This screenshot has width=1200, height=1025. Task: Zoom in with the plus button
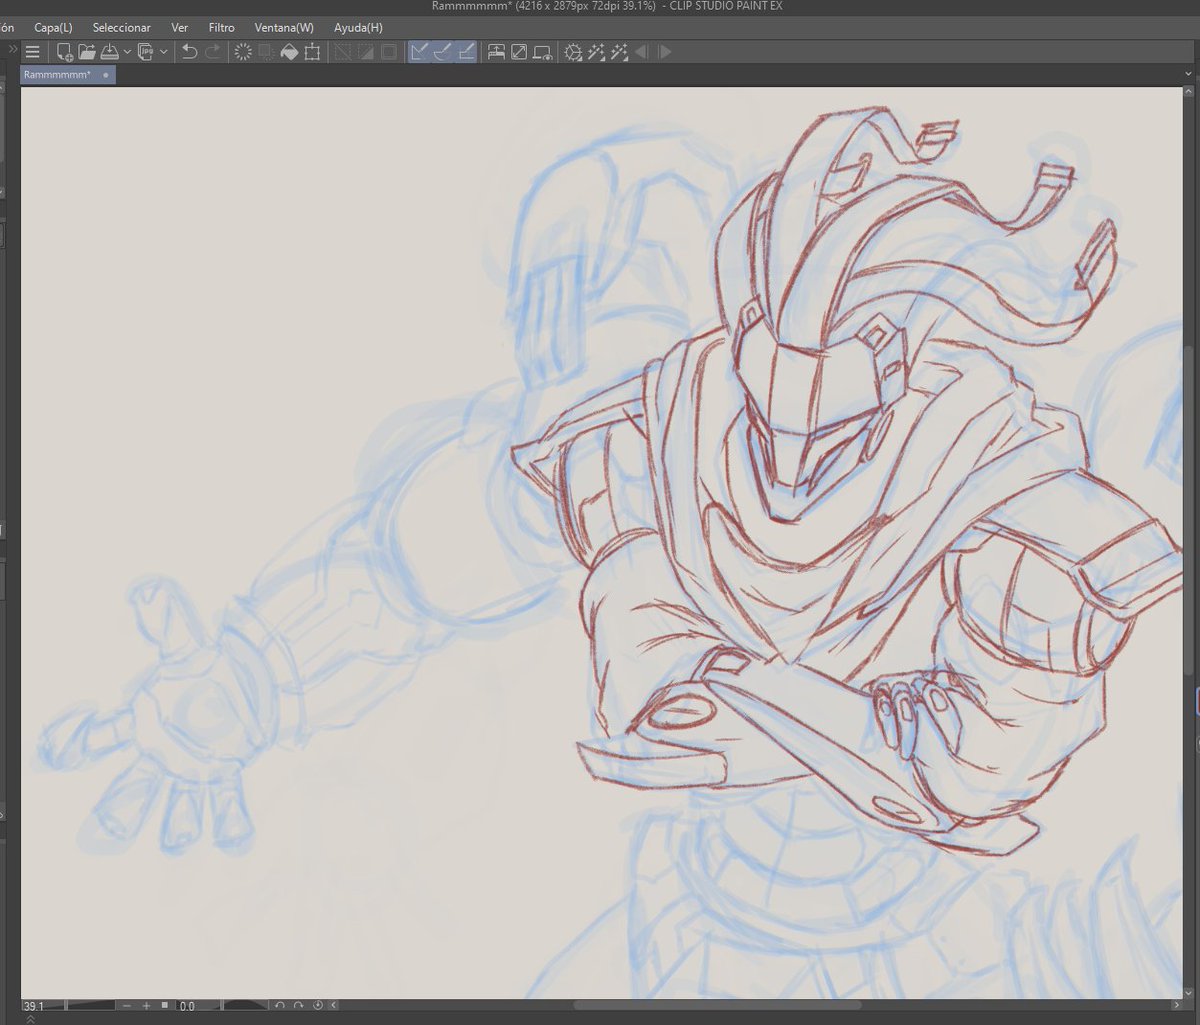(146, 1005)
